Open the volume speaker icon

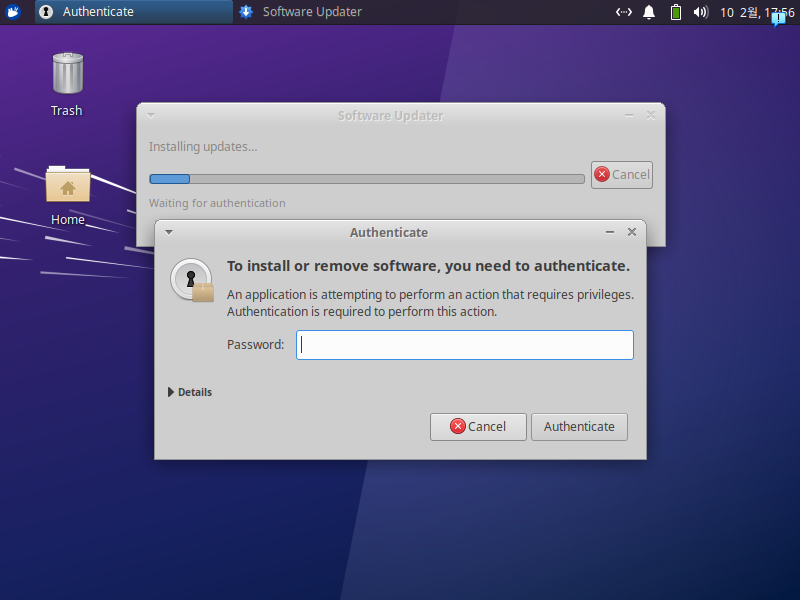tap(701, 12)
